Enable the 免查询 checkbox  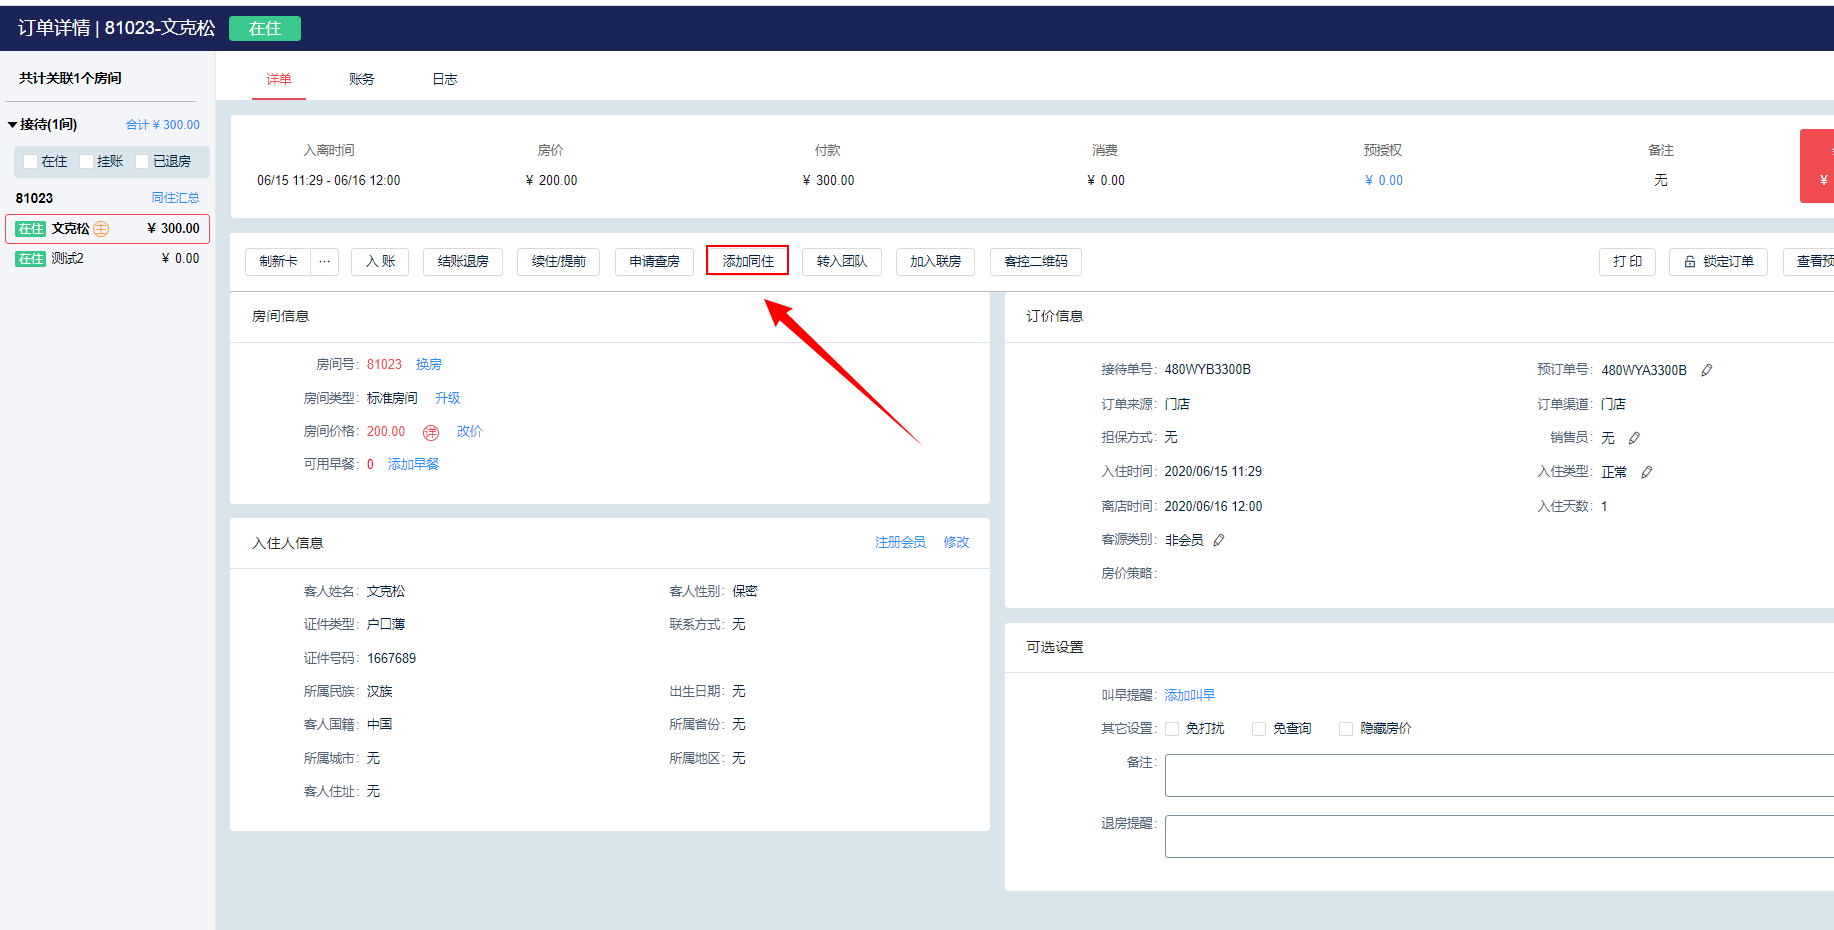point(1259,729)
